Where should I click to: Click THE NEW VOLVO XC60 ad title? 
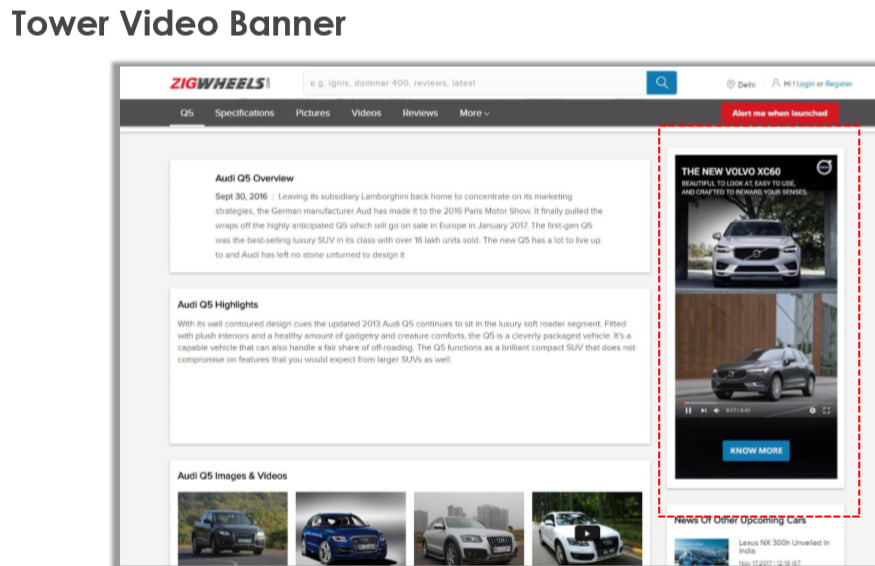[x=731, y=172]
